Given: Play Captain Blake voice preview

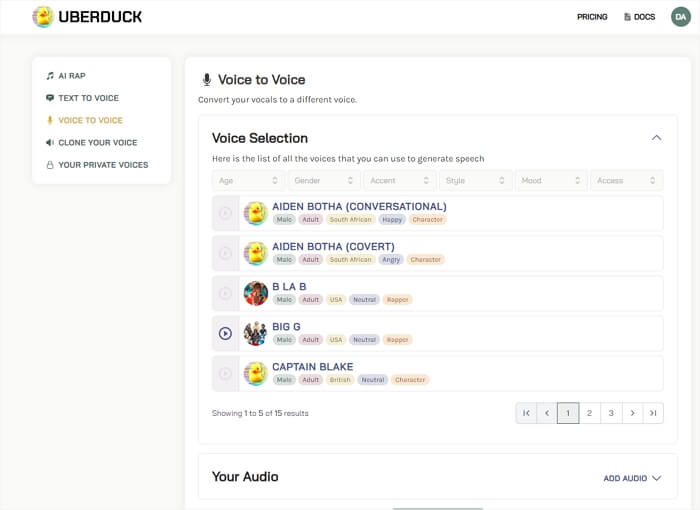Looking at the screenshot, I should click(225, 373).
